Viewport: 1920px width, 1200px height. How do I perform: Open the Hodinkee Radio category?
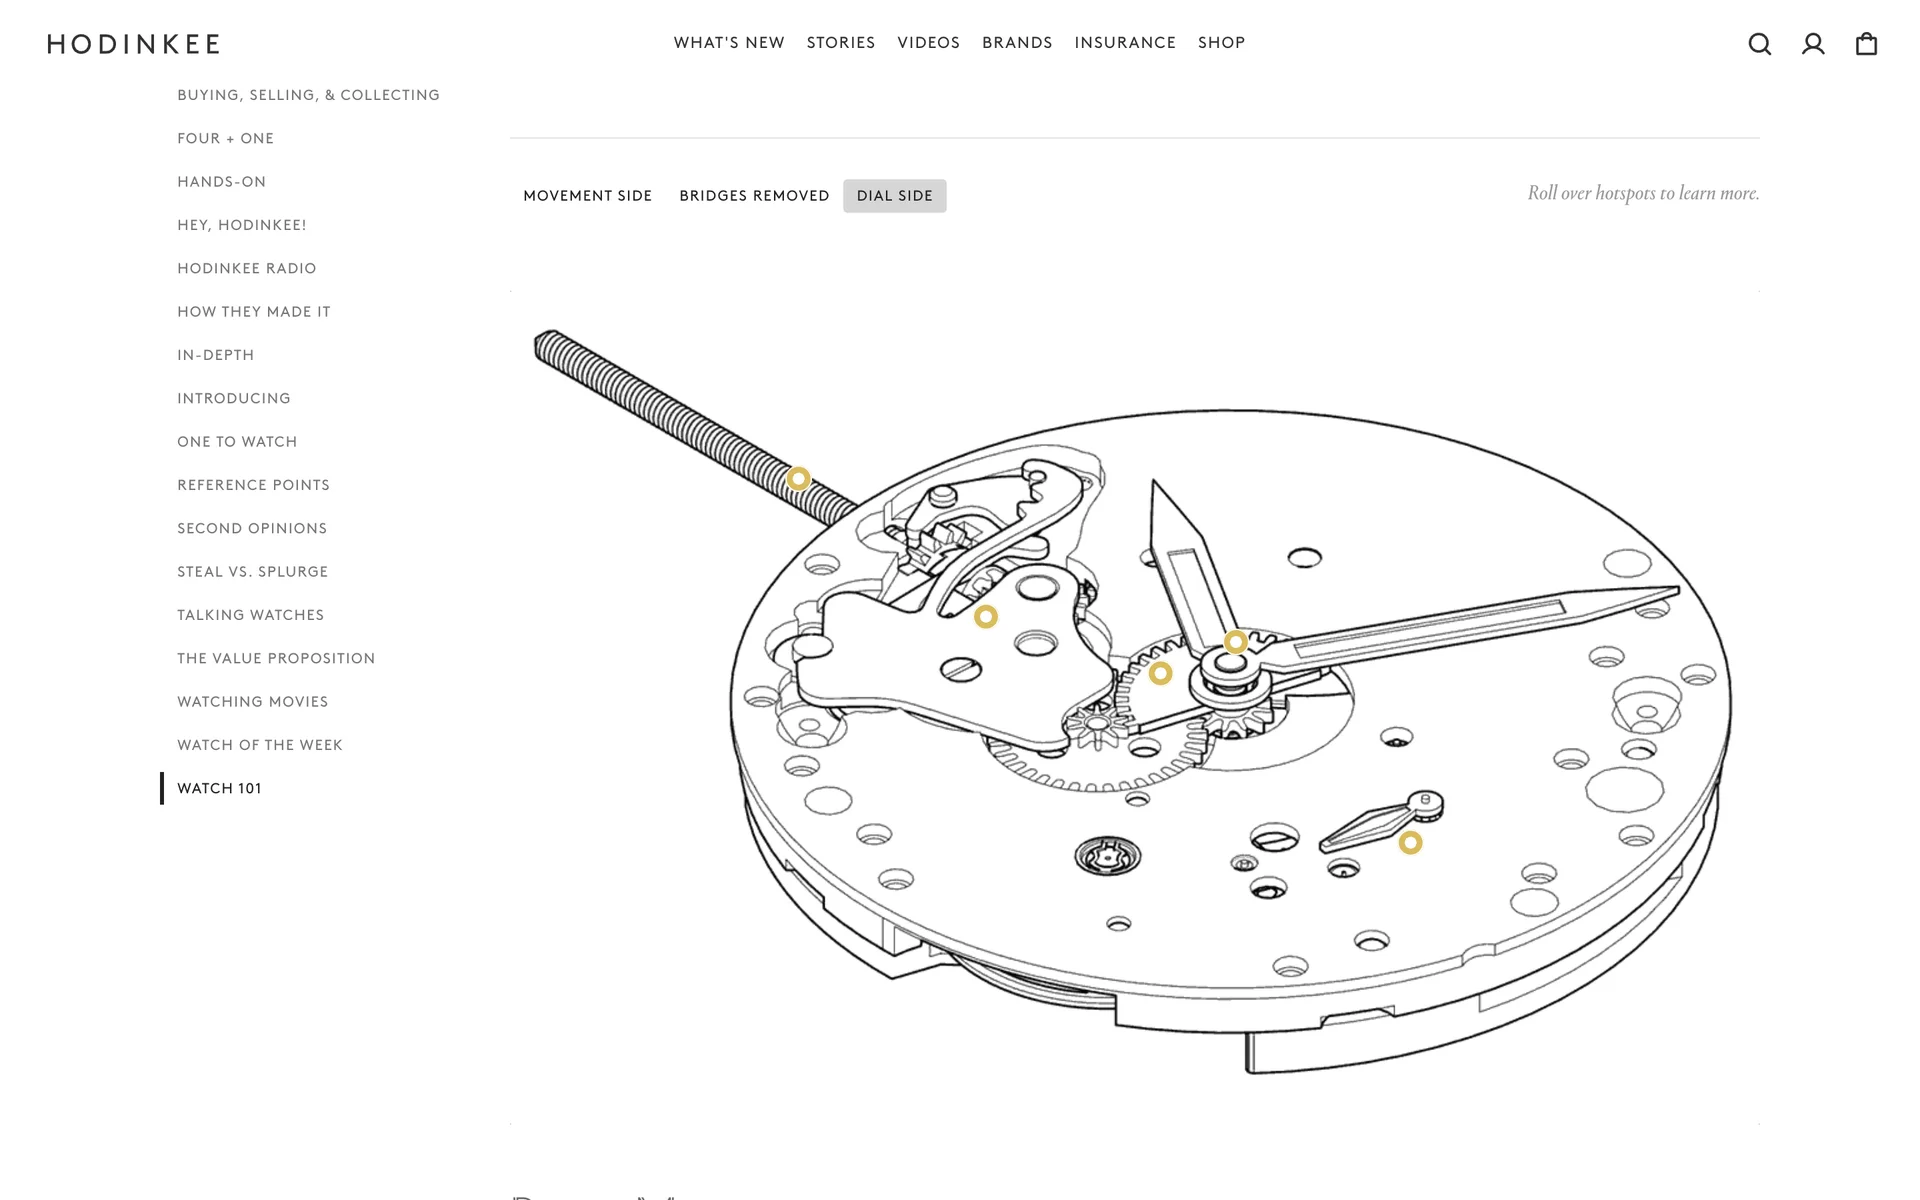click(x=247, y=268)
